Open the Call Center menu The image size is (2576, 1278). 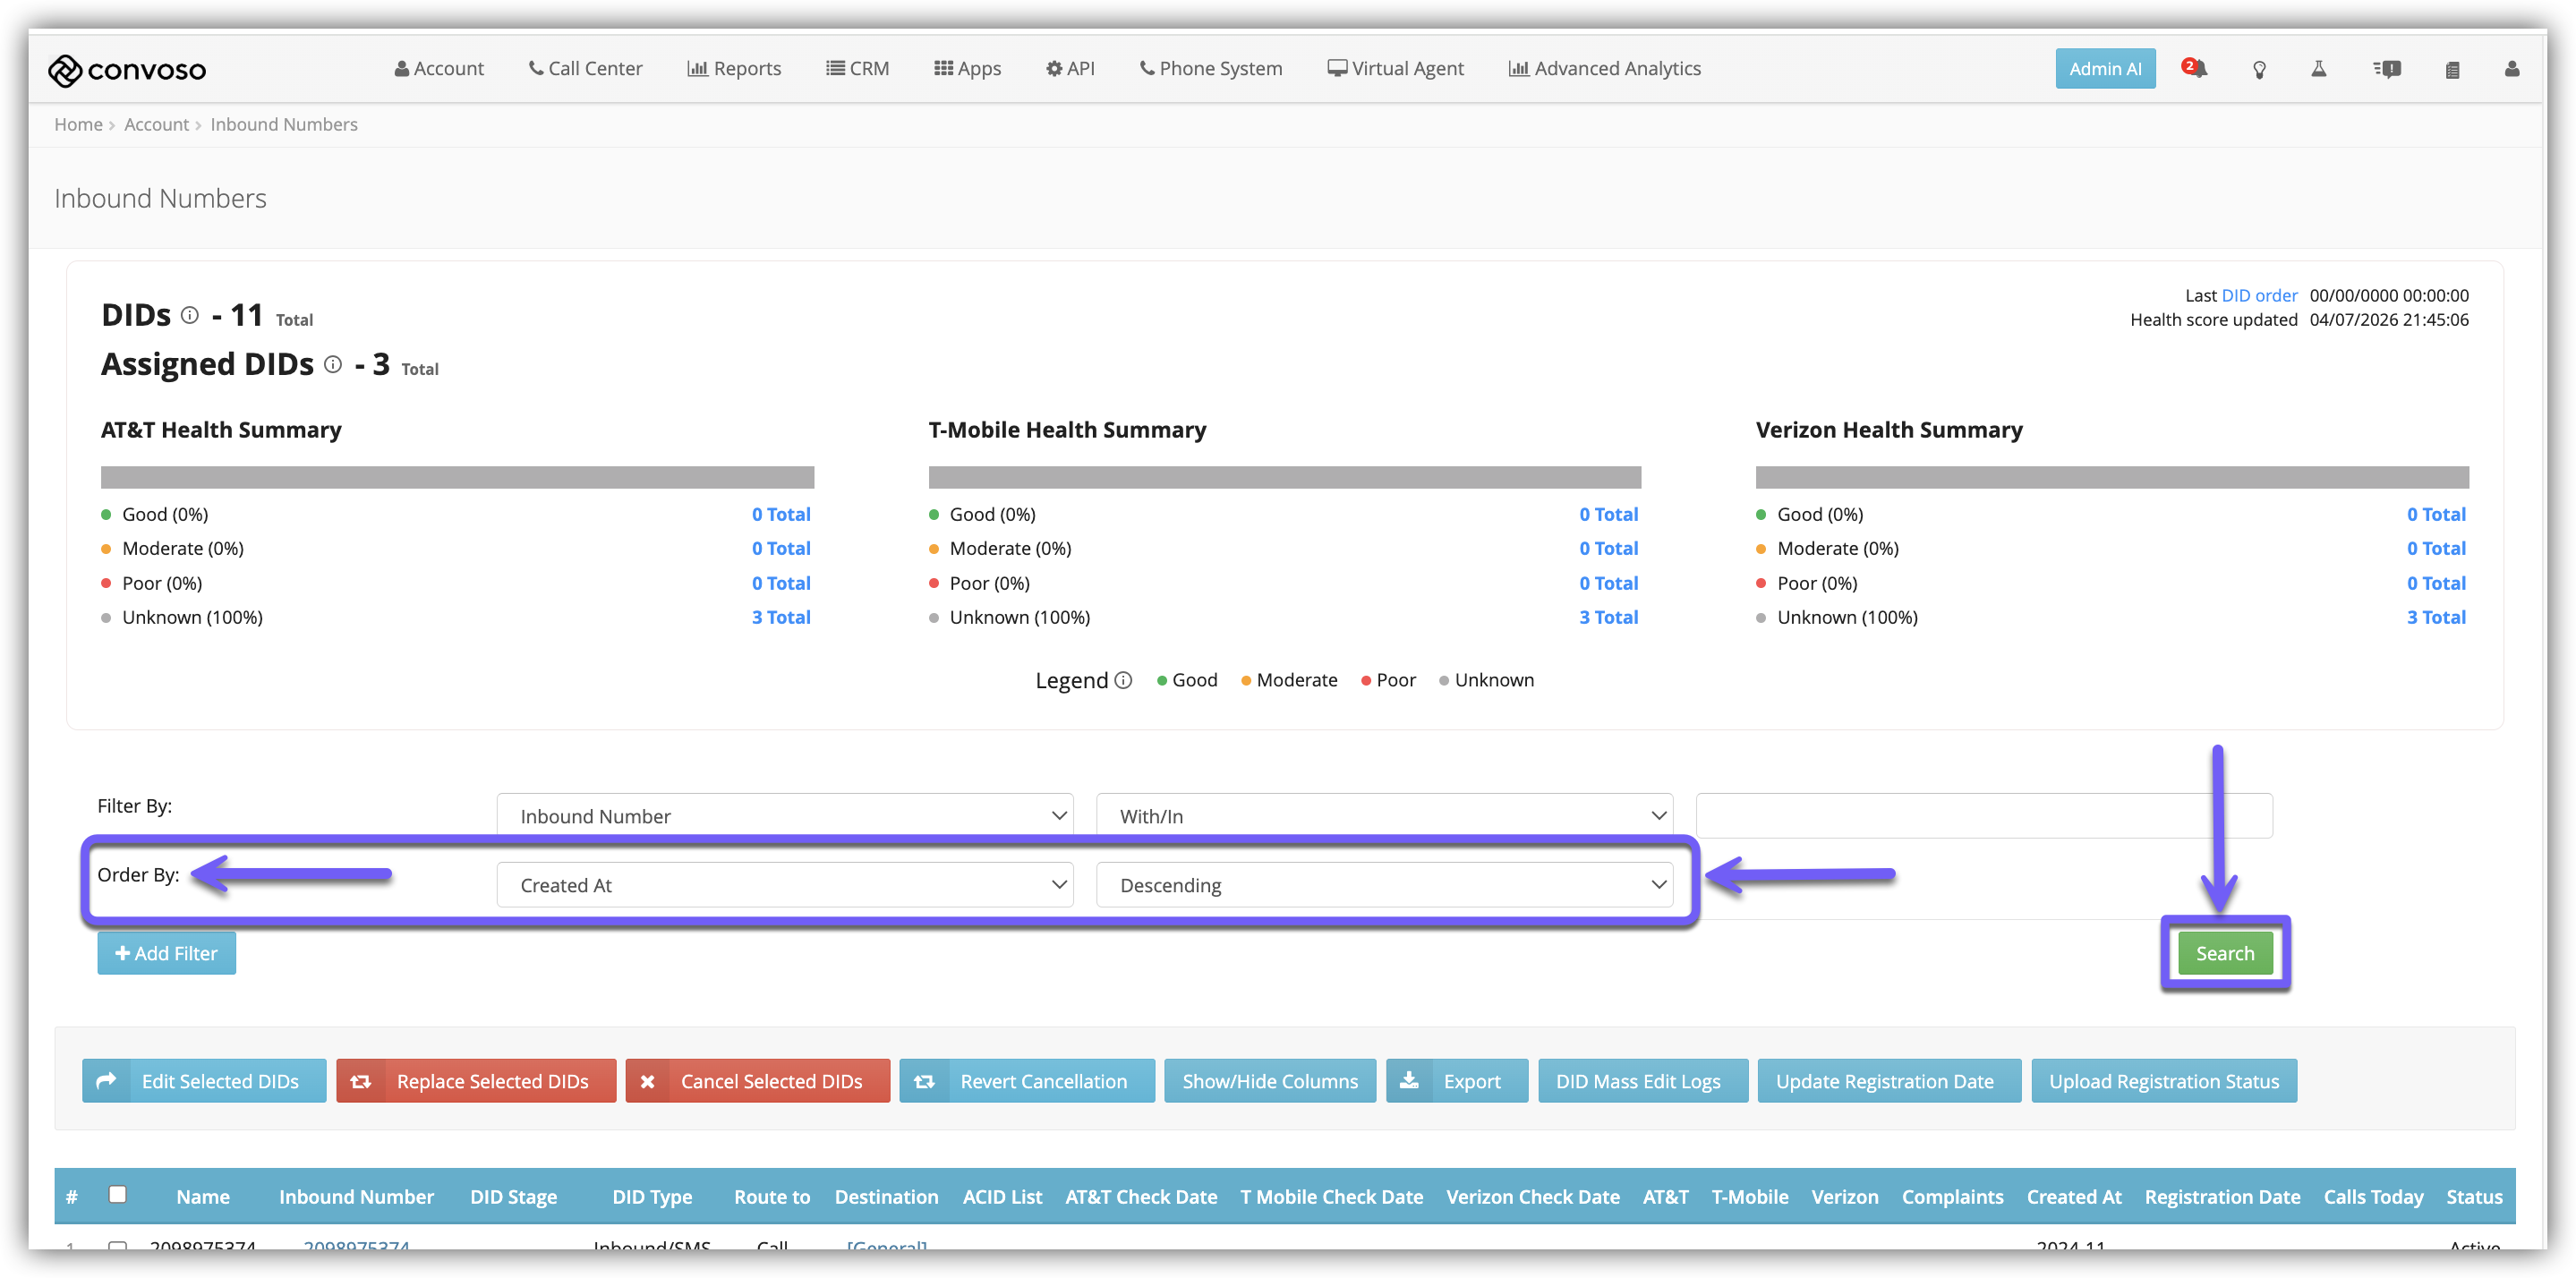[585, 68]
